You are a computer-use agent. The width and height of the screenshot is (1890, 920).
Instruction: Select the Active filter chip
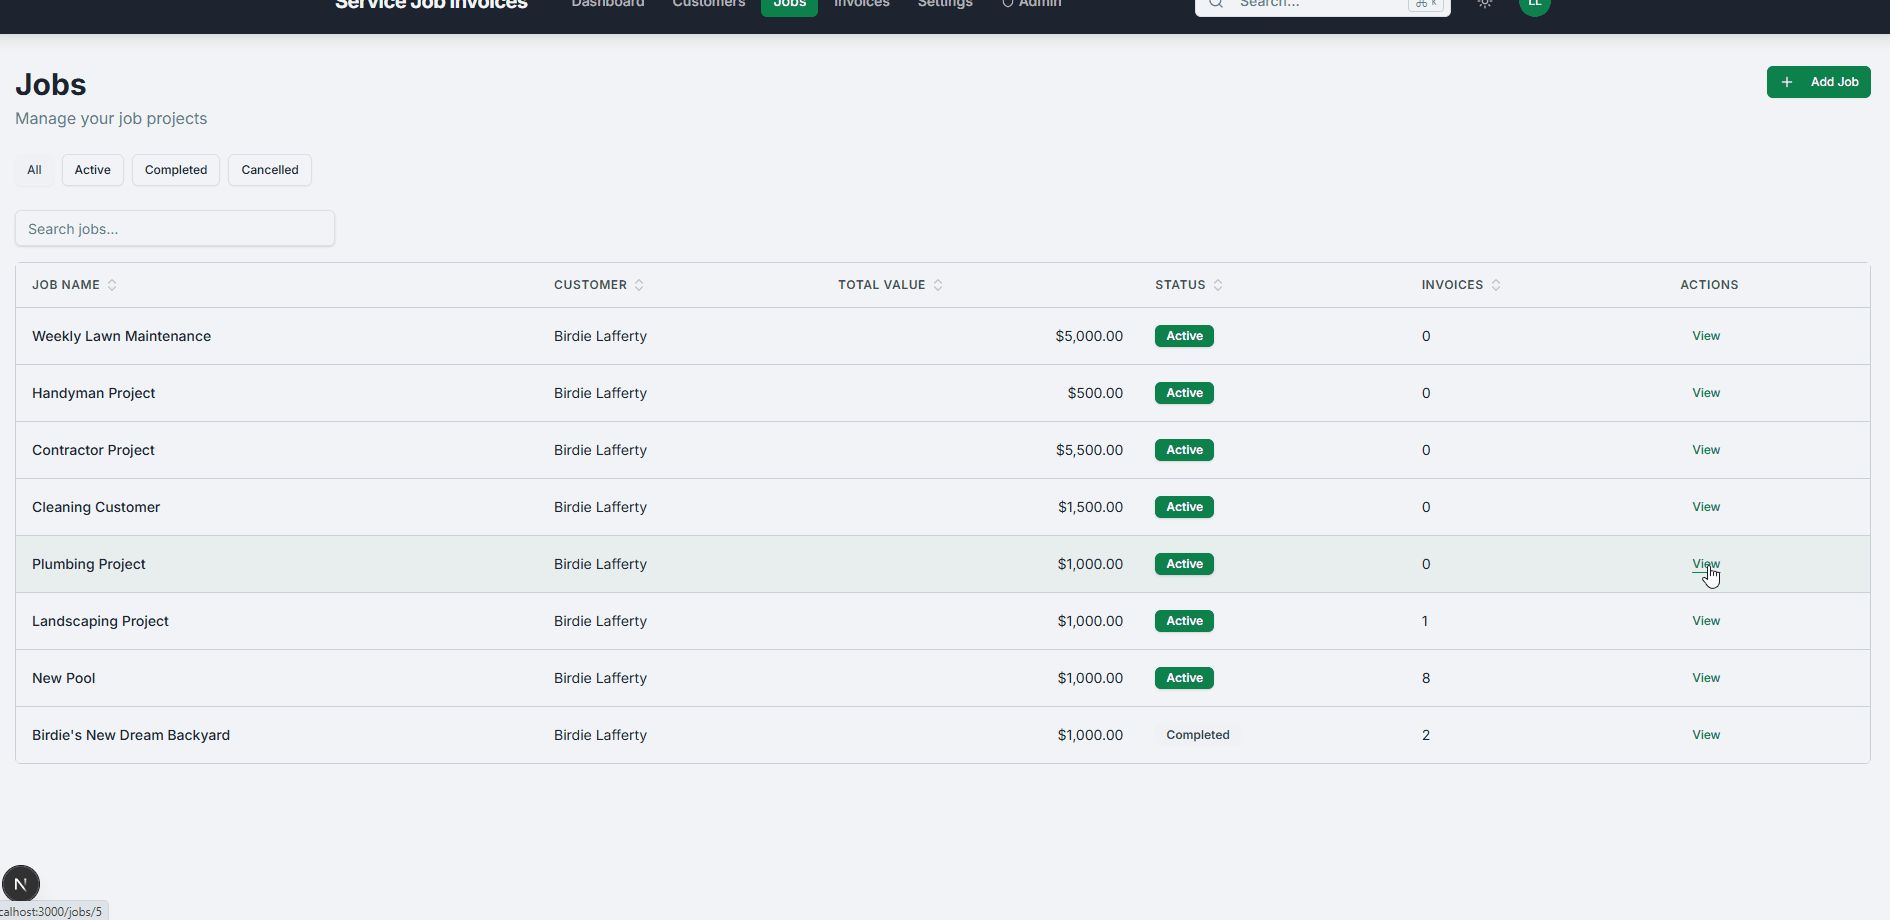[x=92, y=170]
